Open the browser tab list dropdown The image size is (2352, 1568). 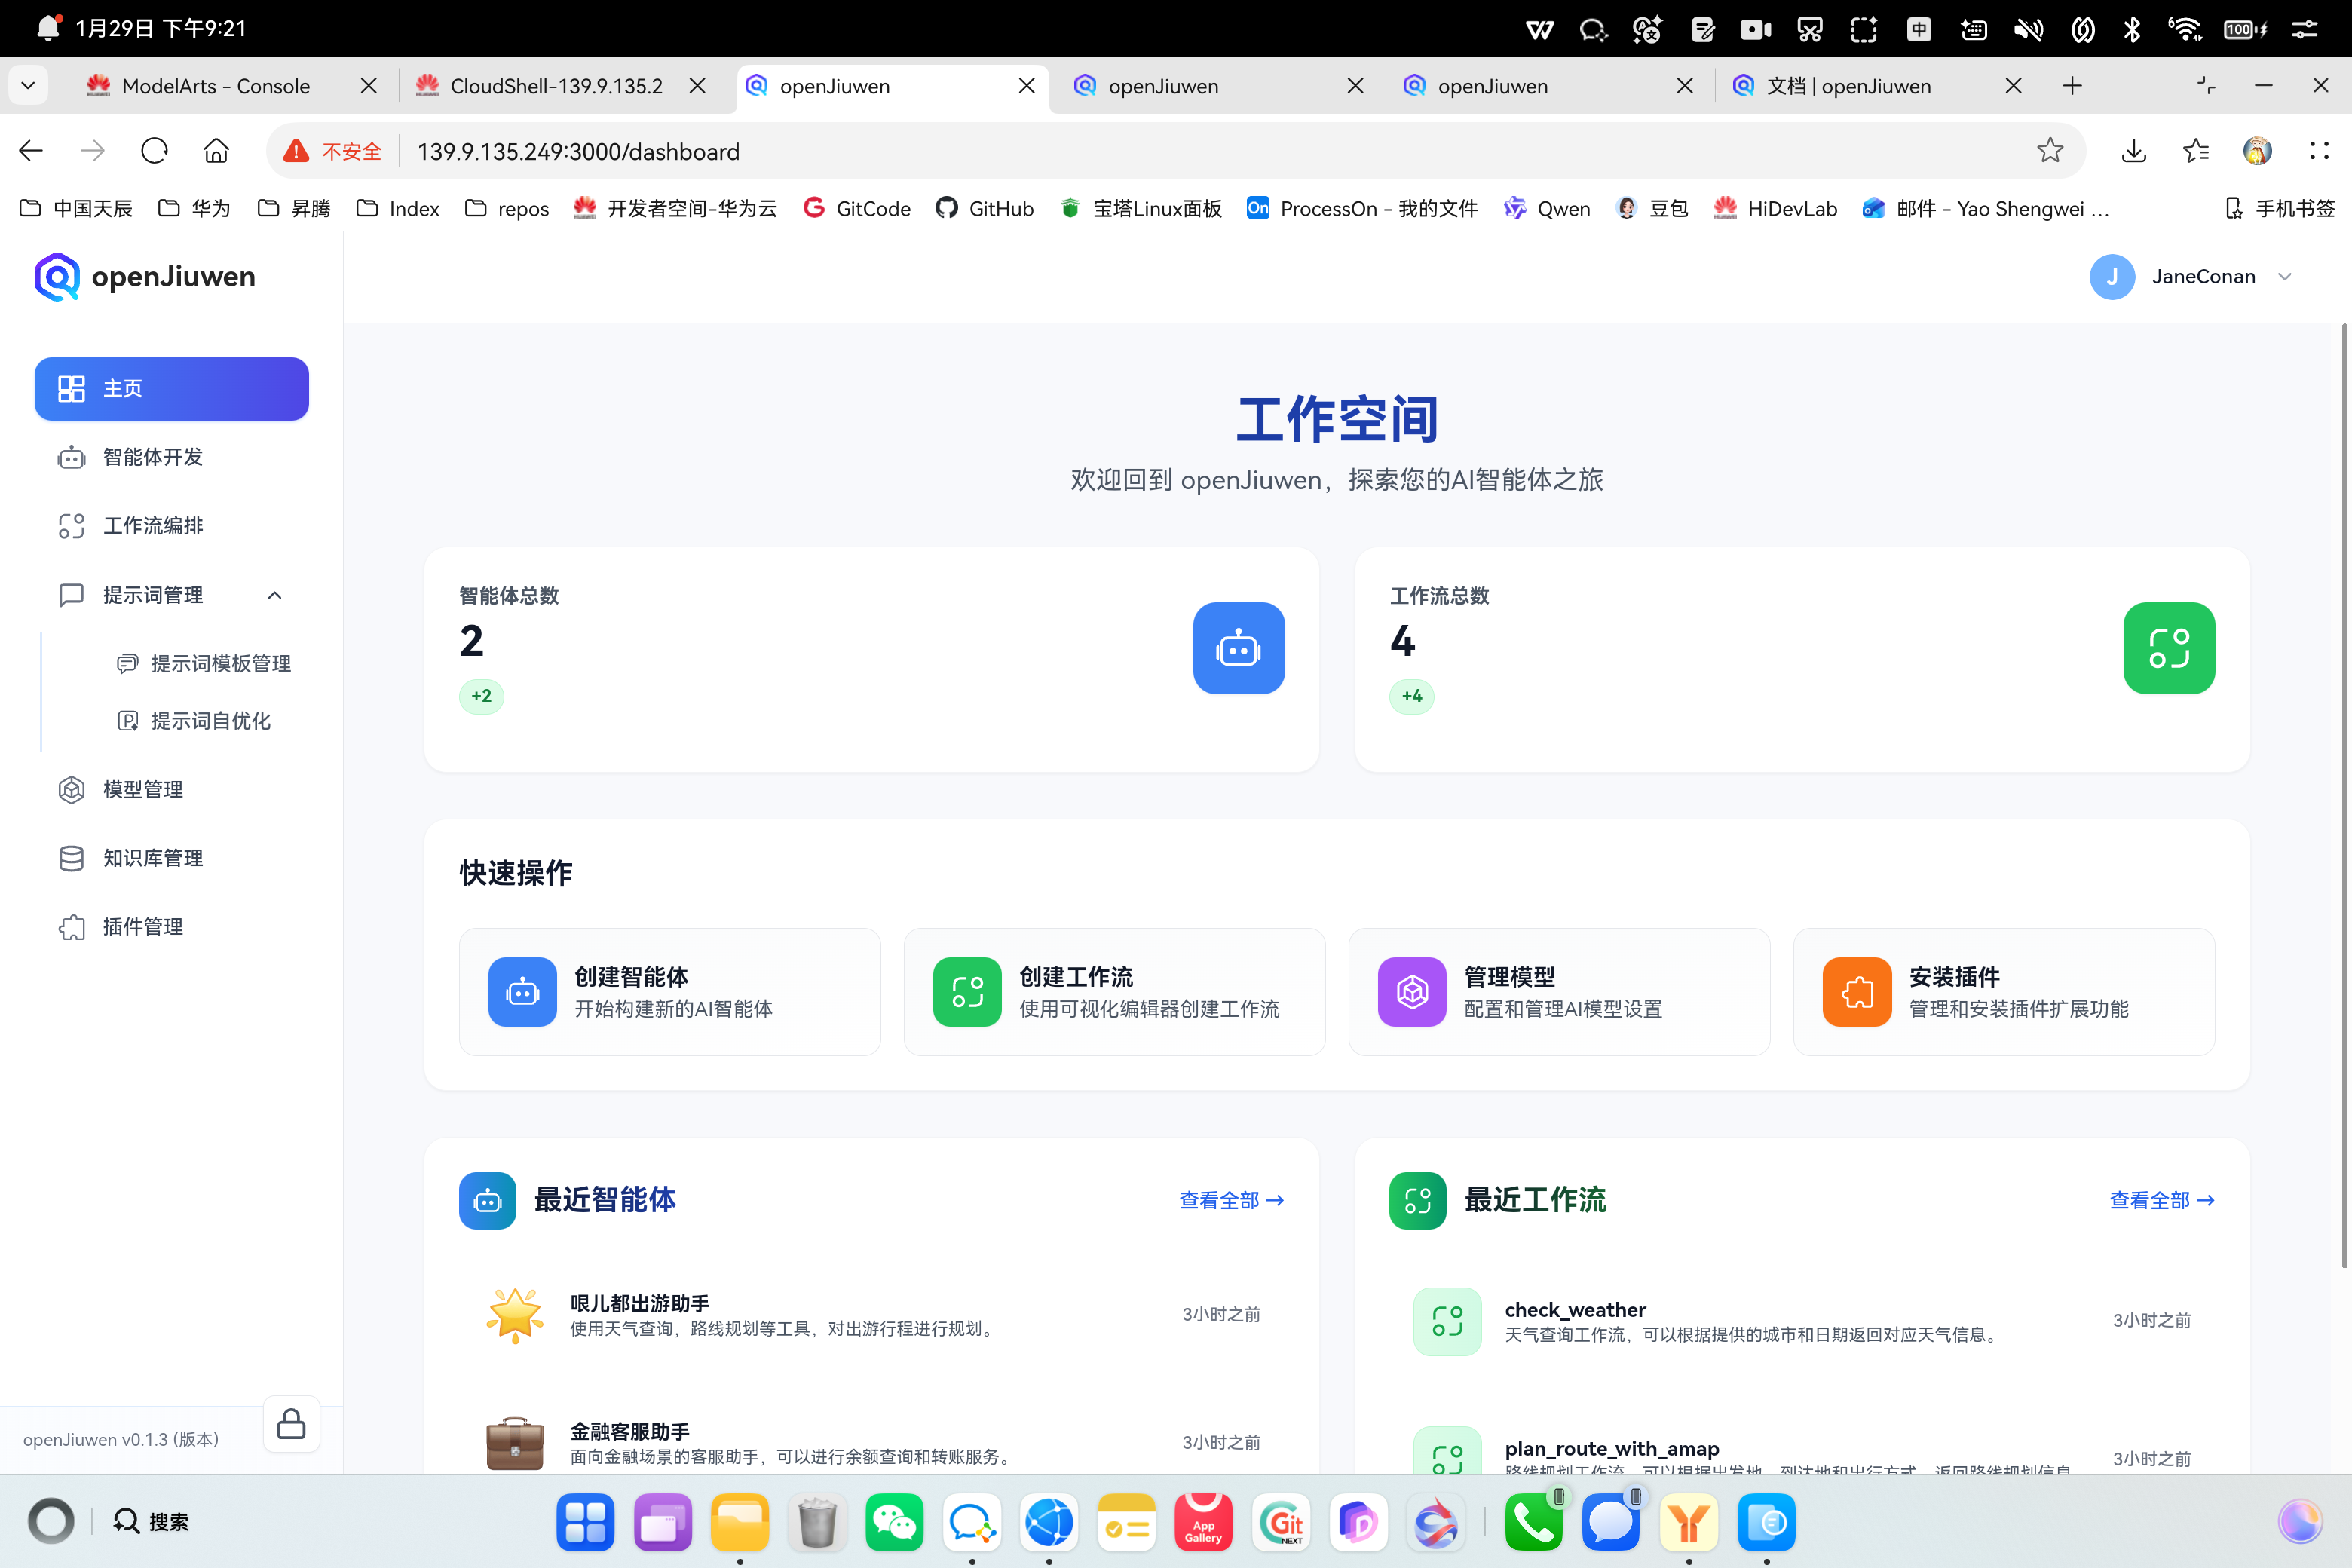coord(28,86)
